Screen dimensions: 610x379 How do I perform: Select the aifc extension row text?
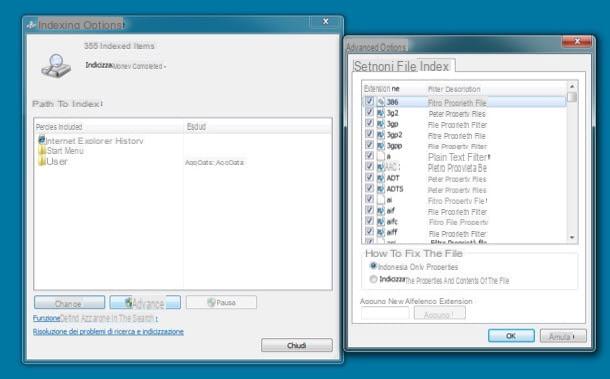coord(392,222)
